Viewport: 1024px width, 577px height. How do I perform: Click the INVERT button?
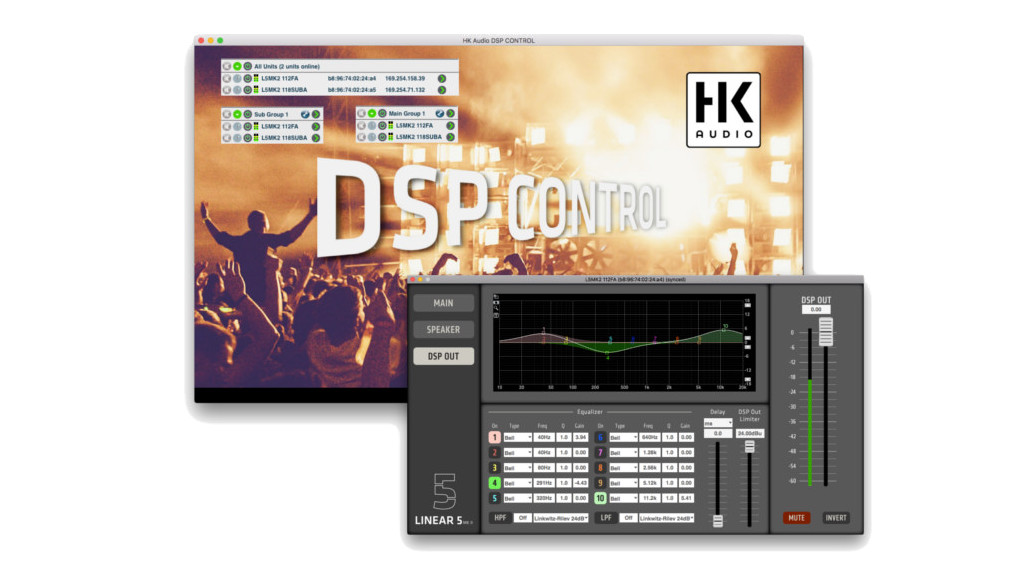click(x=836, y=518)
